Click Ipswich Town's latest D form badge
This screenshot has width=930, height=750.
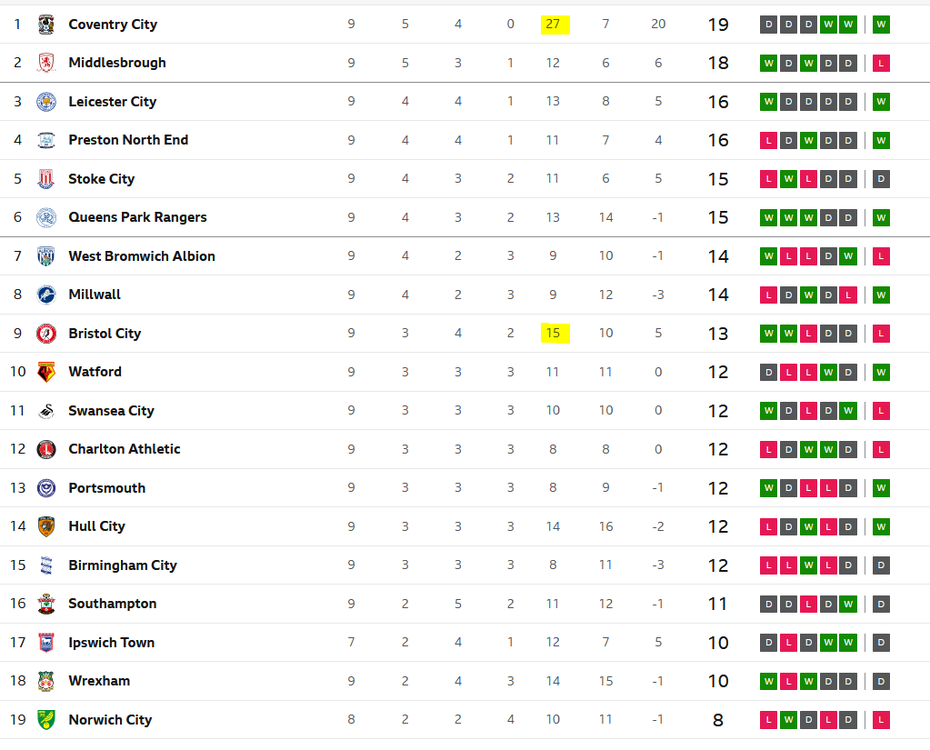coord(881,642)
